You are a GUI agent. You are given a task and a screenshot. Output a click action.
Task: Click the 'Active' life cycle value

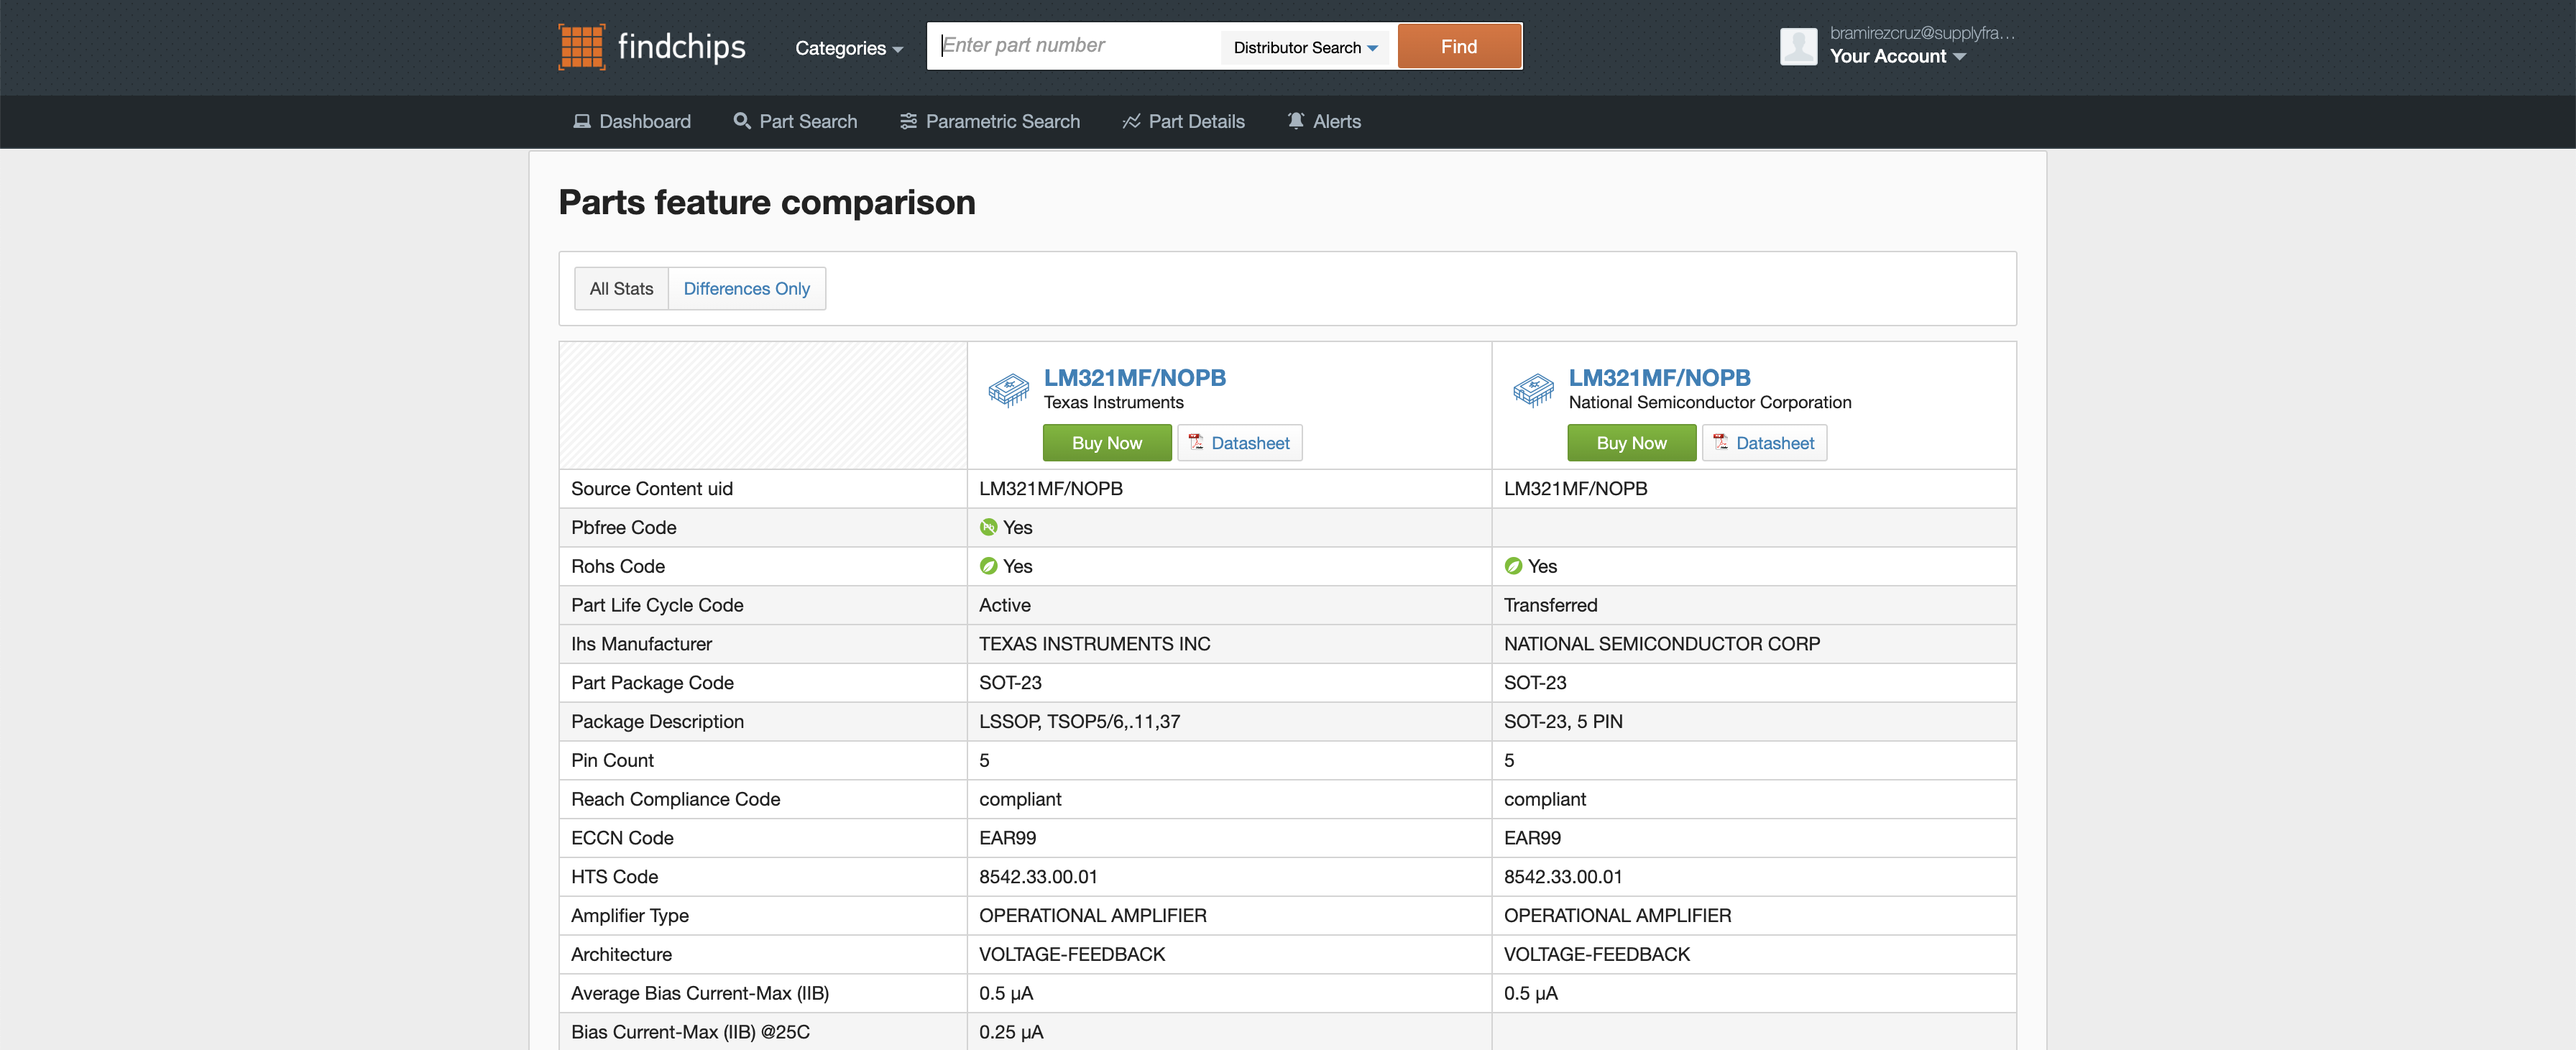pyautogui.click(x=1004, y=605)
